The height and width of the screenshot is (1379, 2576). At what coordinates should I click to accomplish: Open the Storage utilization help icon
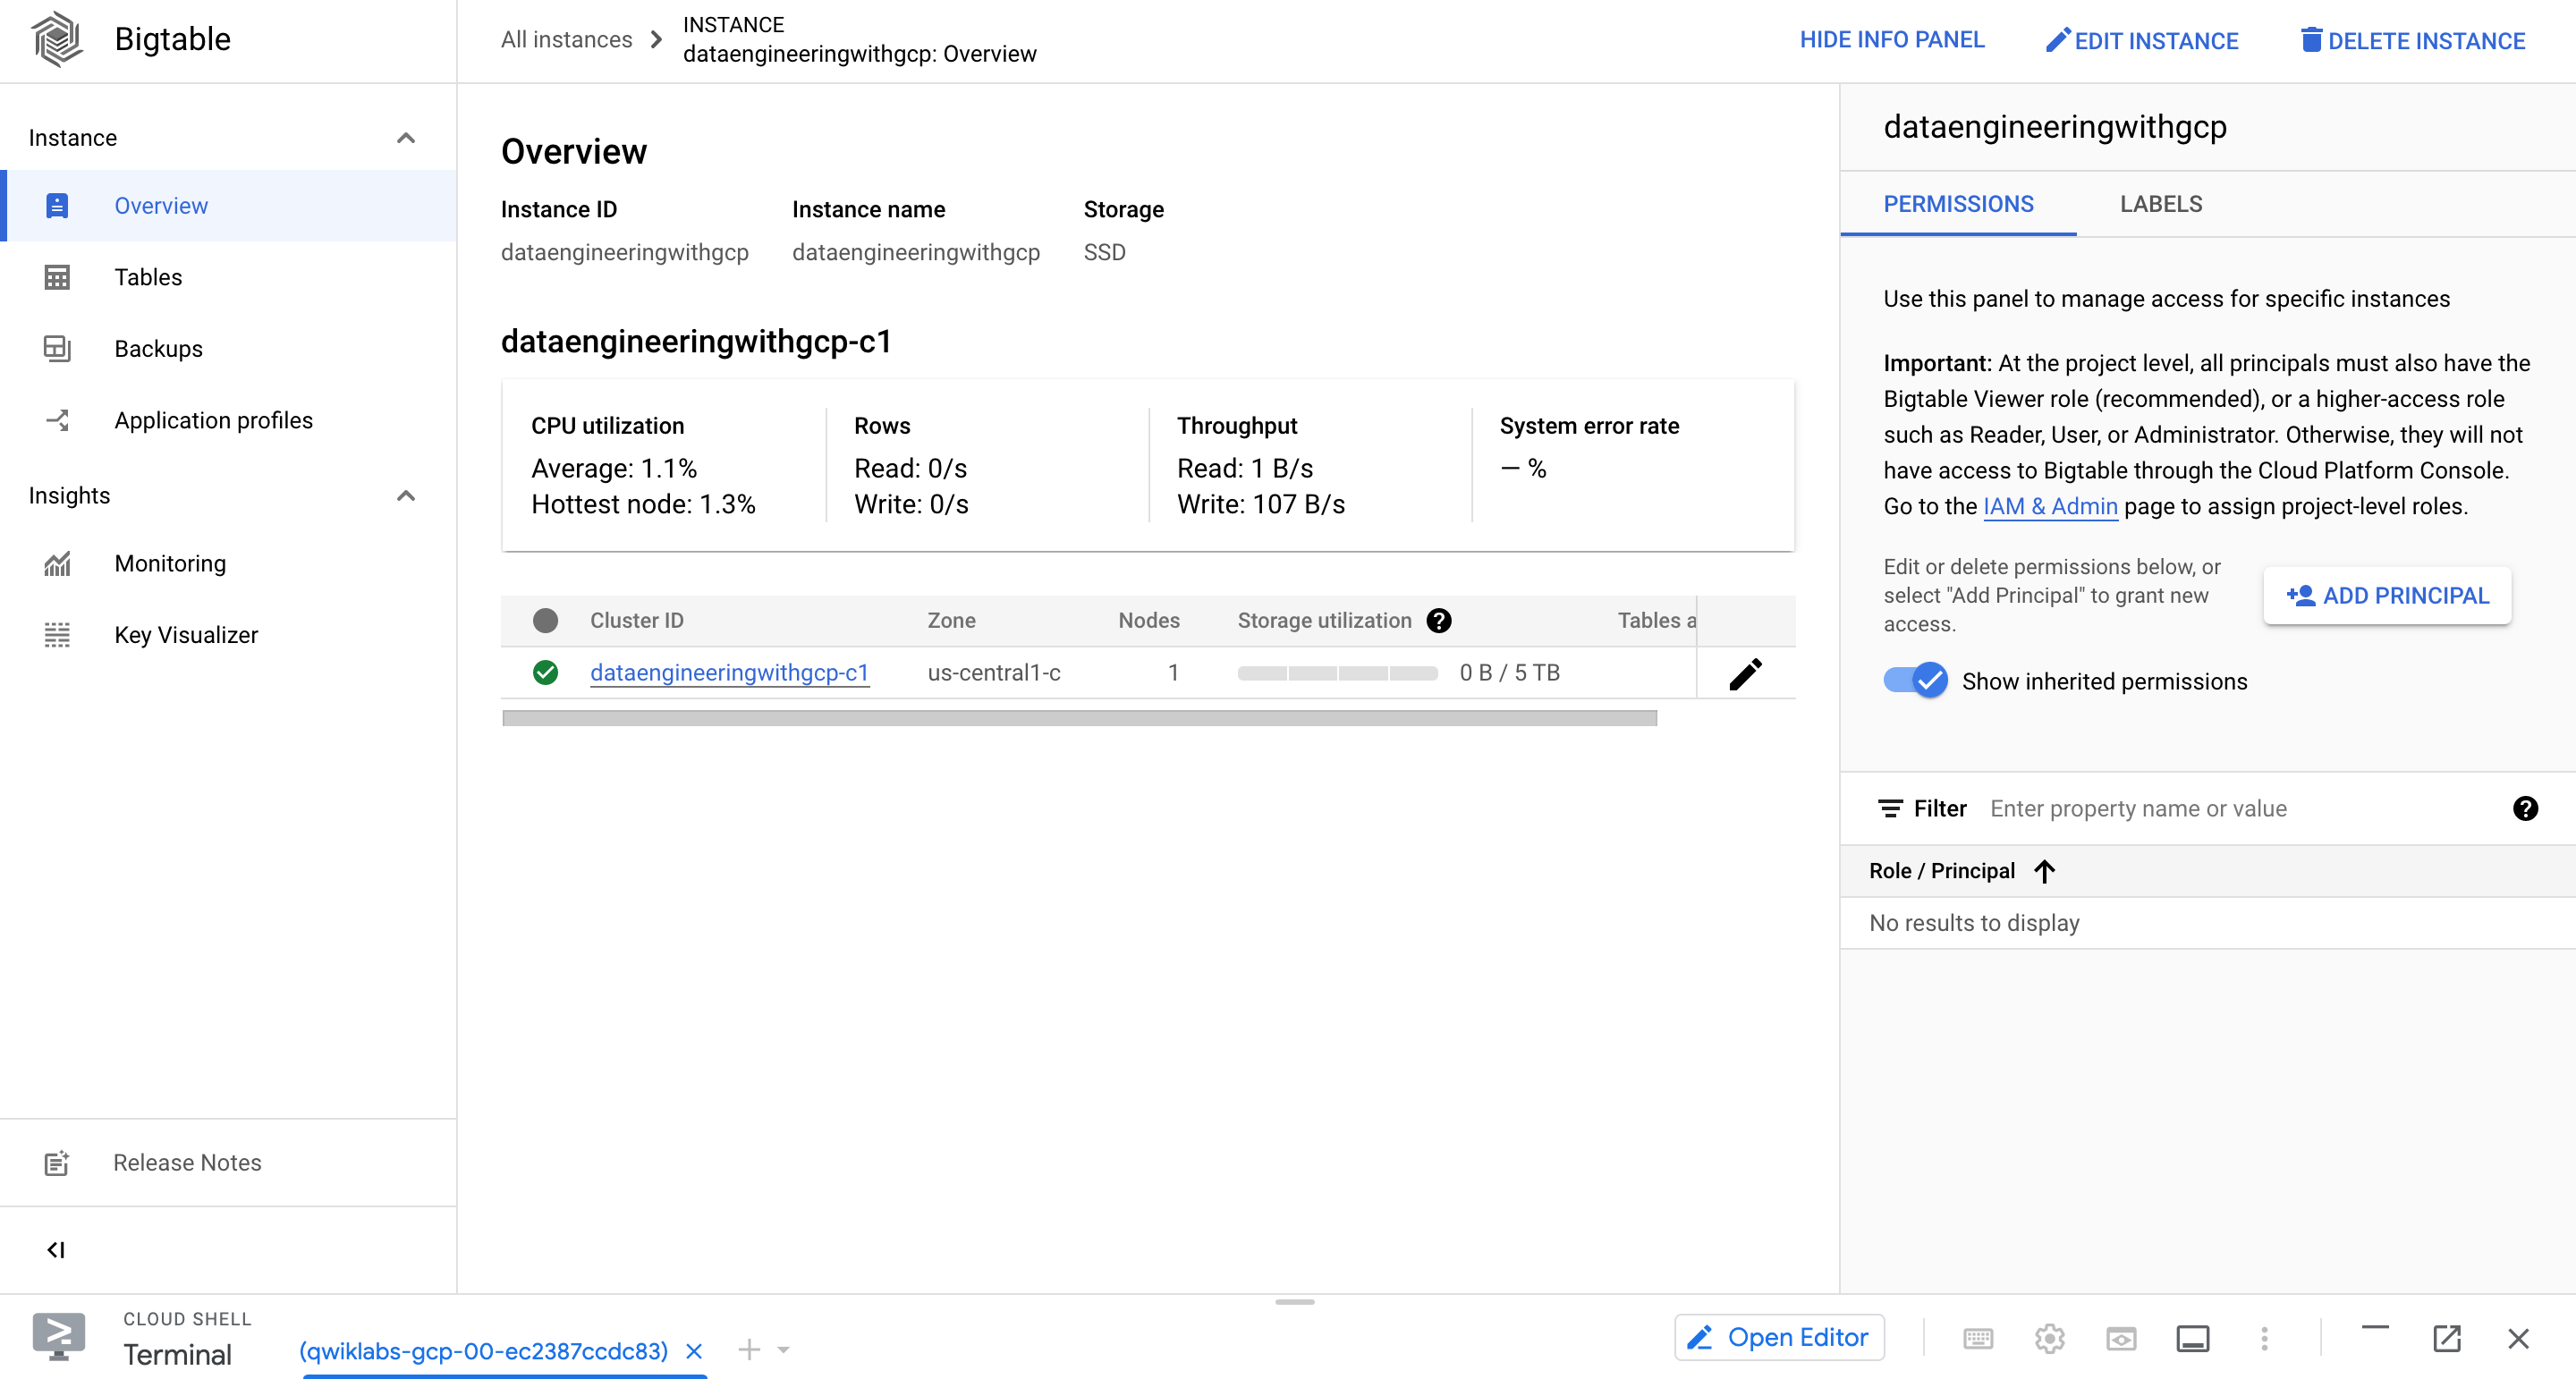(x=1439, y=620)
